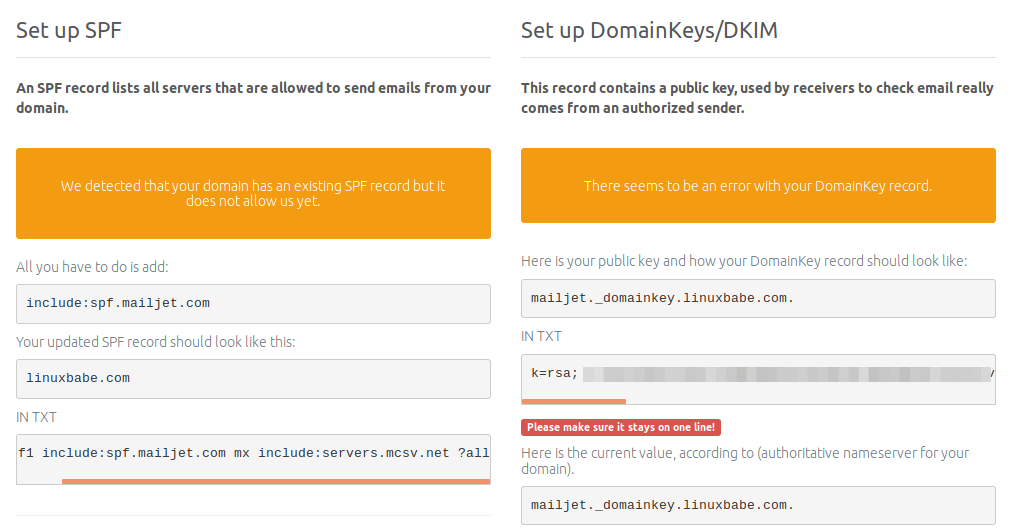Click the 'Here is your public key' instruction text

pyautogui.click(x=743, y=261)
